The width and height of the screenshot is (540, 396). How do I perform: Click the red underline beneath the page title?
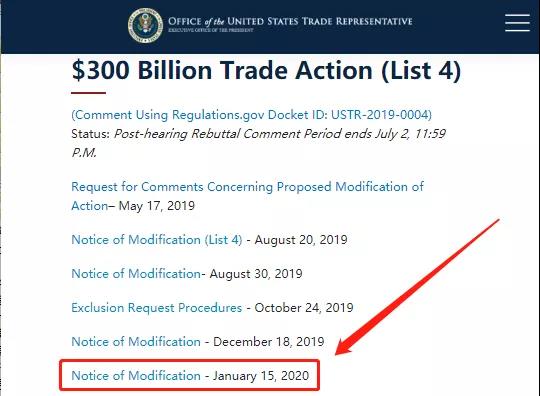point(88,93)
